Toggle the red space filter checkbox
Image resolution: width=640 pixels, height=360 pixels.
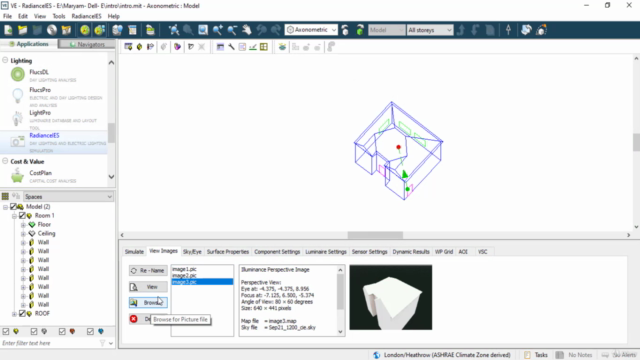62,331
